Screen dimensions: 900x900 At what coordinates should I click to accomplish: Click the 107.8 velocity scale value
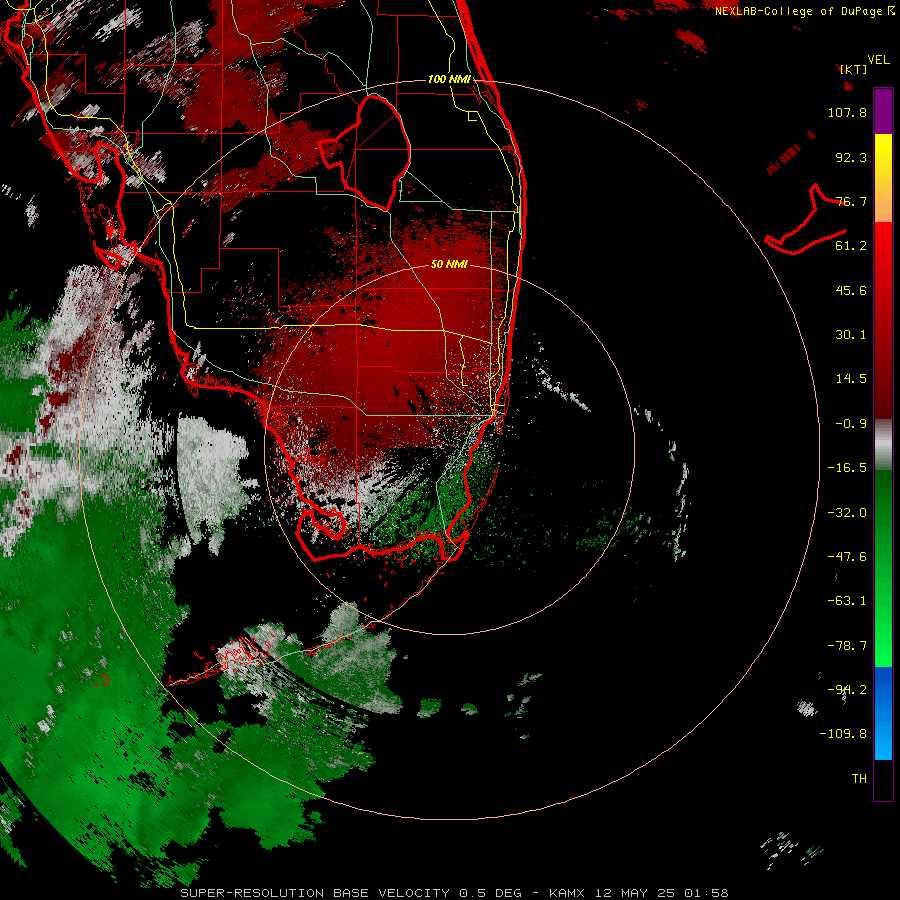[847, 112]
